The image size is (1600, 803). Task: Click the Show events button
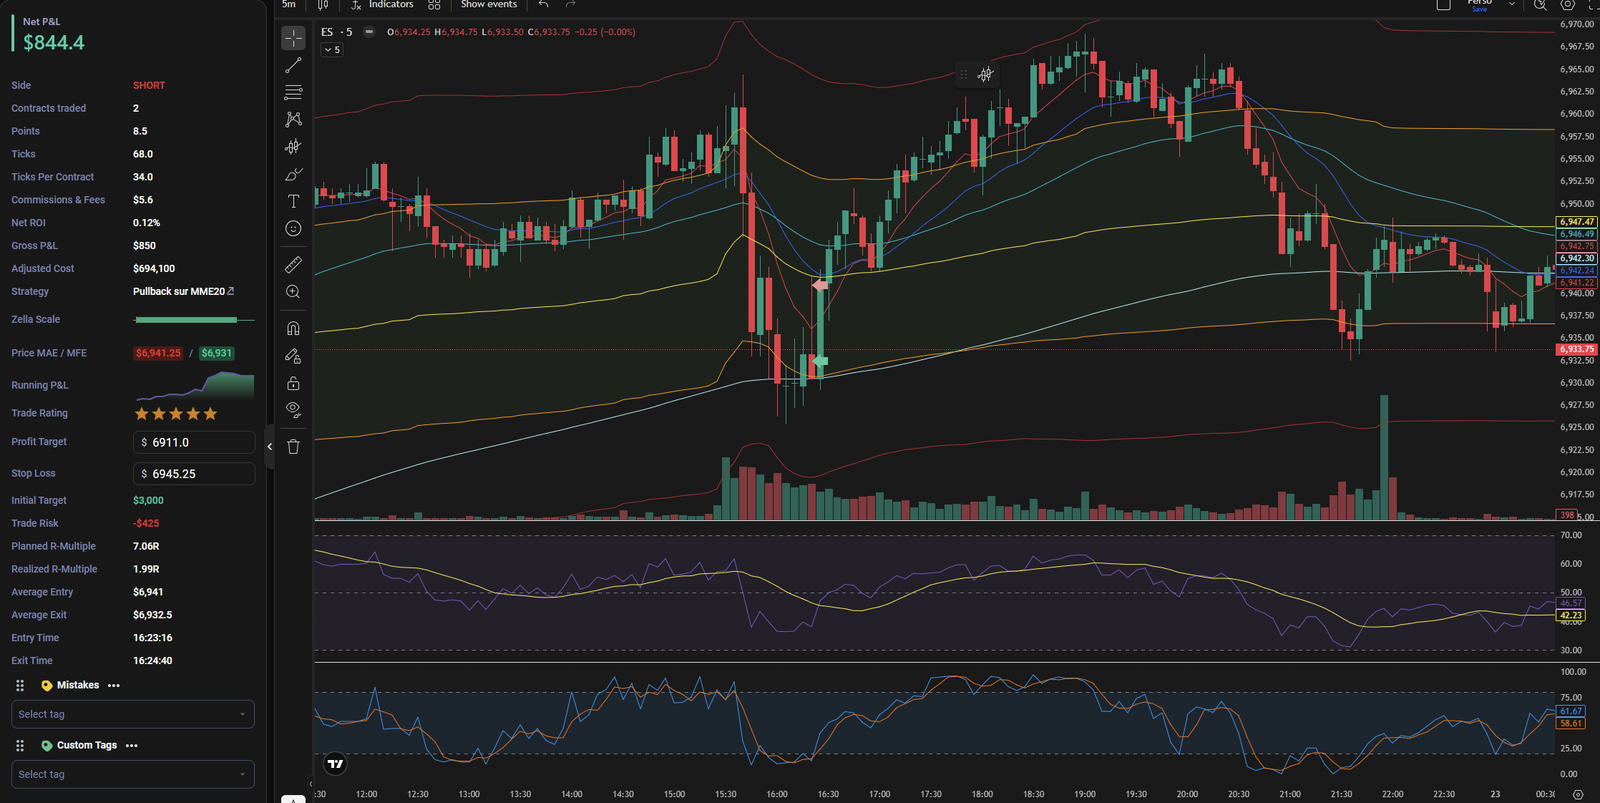(x=488, y=5)
